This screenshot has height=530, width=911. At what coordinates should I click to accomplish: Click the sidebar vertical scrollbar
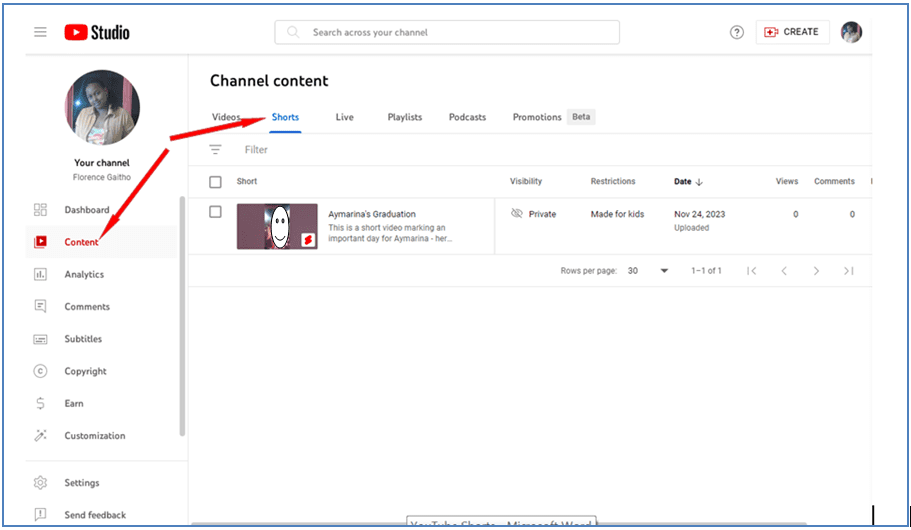pyautogui.click(x=182, y=316)
